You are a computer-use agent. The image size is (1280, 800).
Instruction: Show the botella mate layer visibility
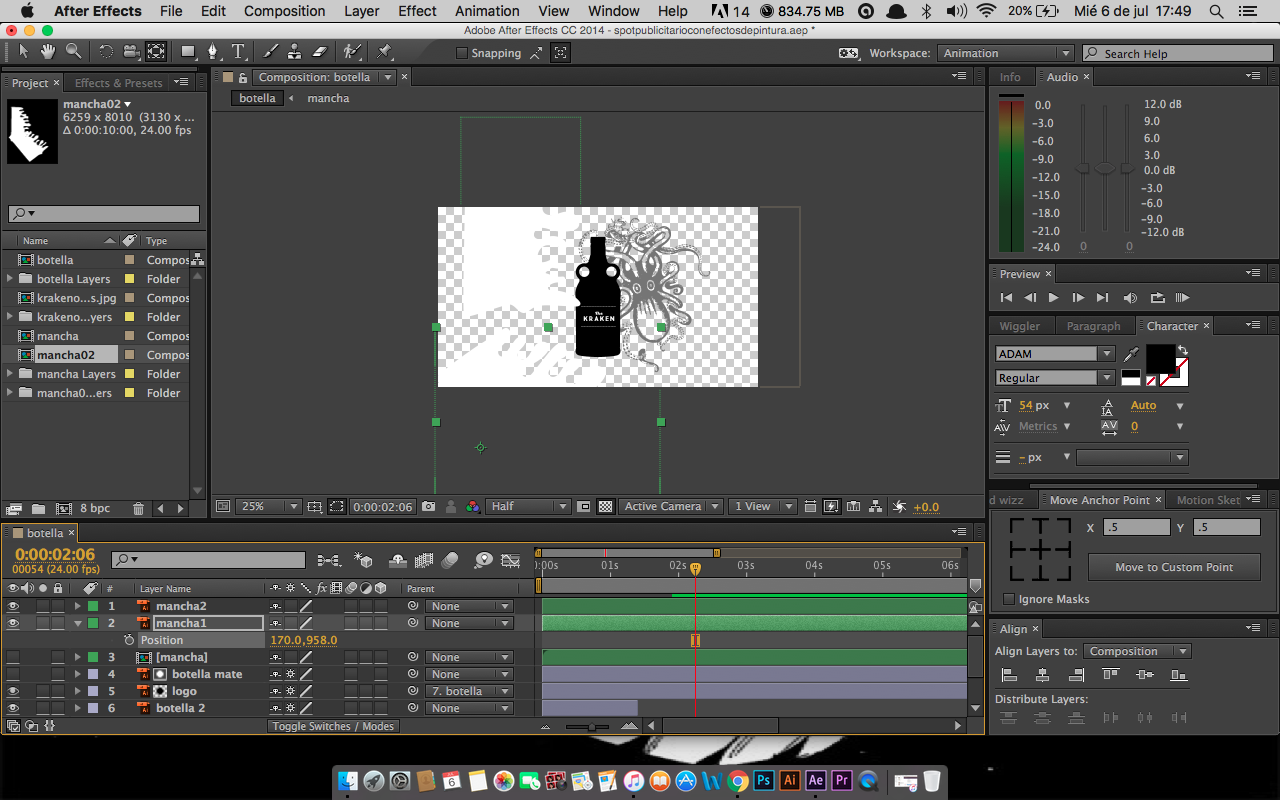tap(13, 674)
